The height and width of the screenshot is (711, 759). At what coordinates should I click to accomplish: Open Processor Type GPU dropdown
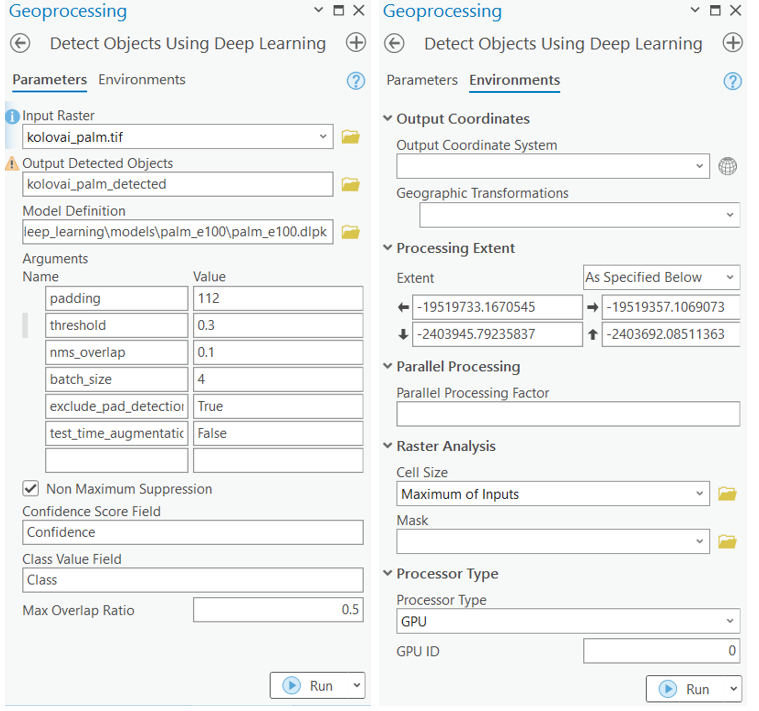[x=728, y=621]
